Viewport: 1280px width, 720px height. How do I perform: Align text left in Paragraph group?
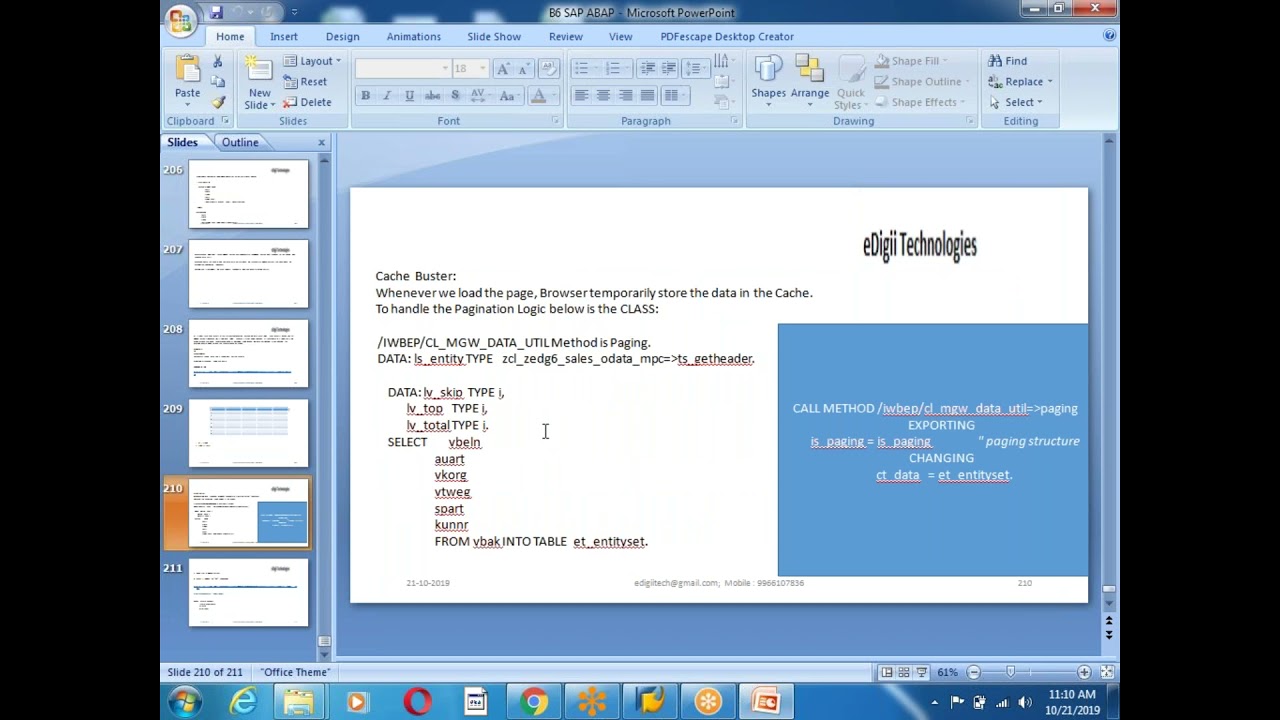click(581, 96)
